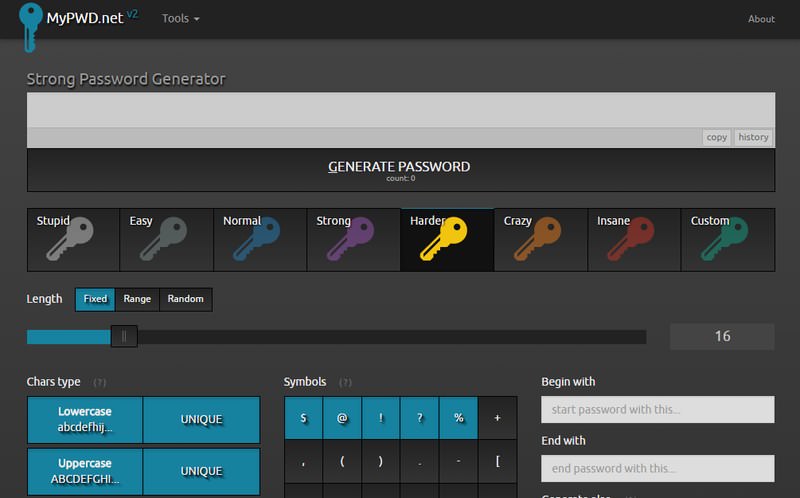Select the Normal blue key preset
Viewport: 800px width, 498px height.
coord(260,240)
